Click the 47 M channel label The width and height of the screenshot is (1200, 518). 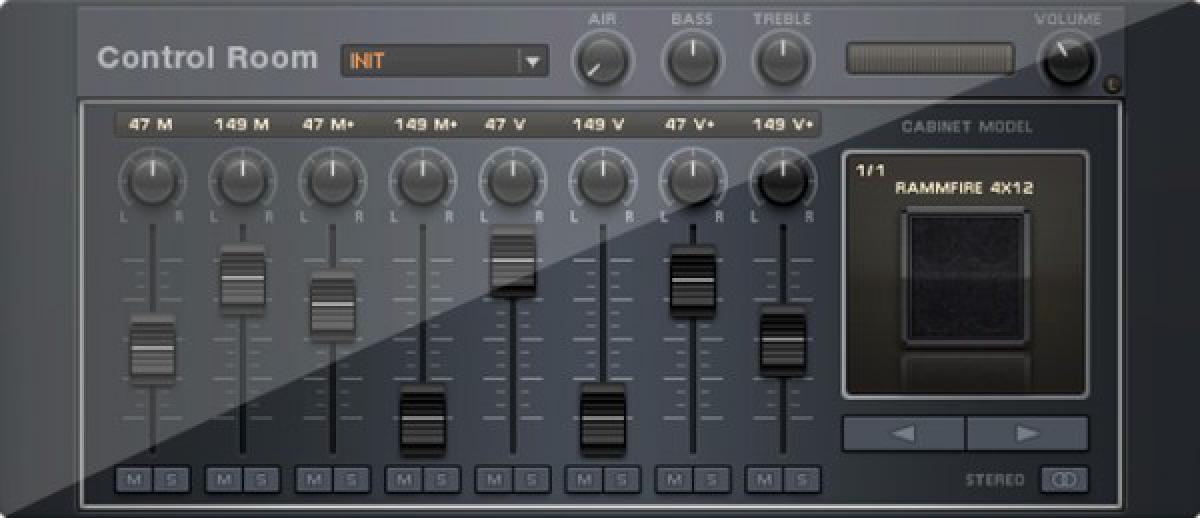pyautogui.click(x=151, y=125)
